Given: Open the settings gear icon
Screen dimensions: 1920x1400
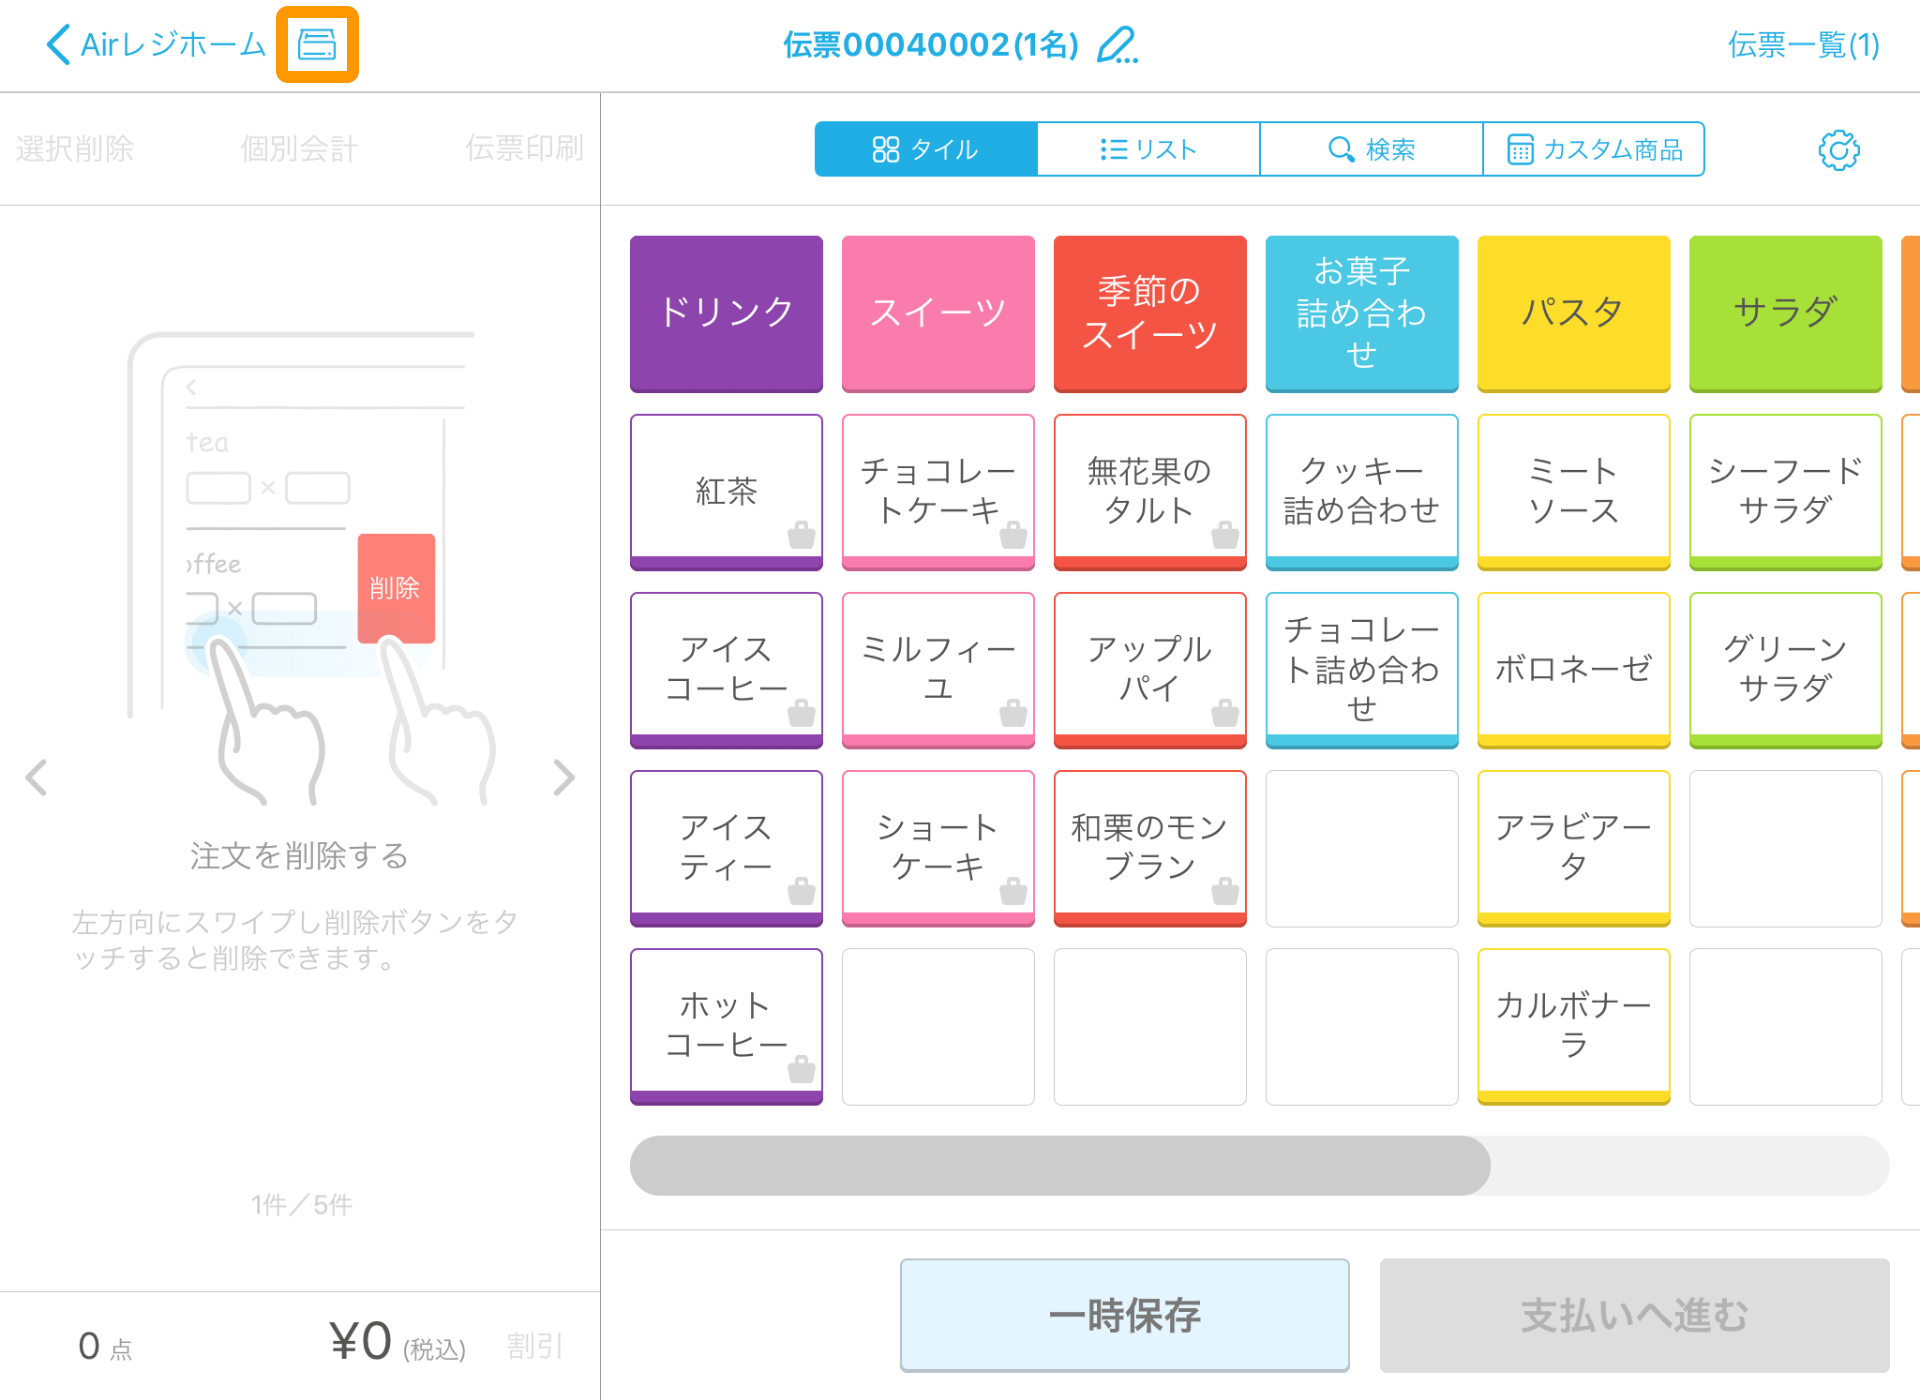Looking at the screenshot, I should (x=1838, y=150).
